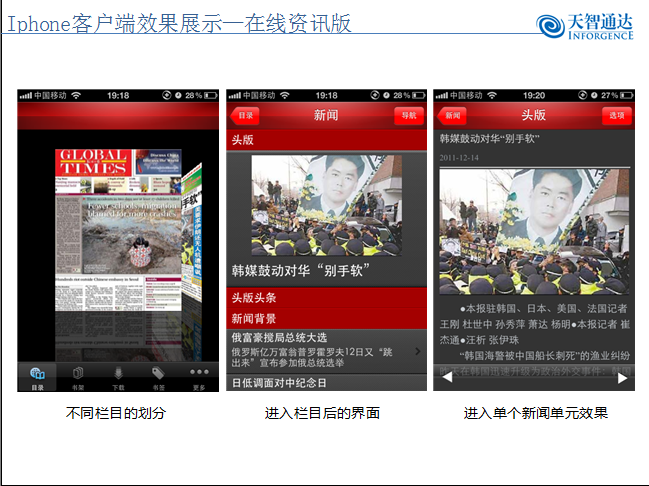Viewport: 649px width, 486px height.
Task: Click the caption 进入栏目后的界面
Action: pyautogui.click(x=322, y=413)
